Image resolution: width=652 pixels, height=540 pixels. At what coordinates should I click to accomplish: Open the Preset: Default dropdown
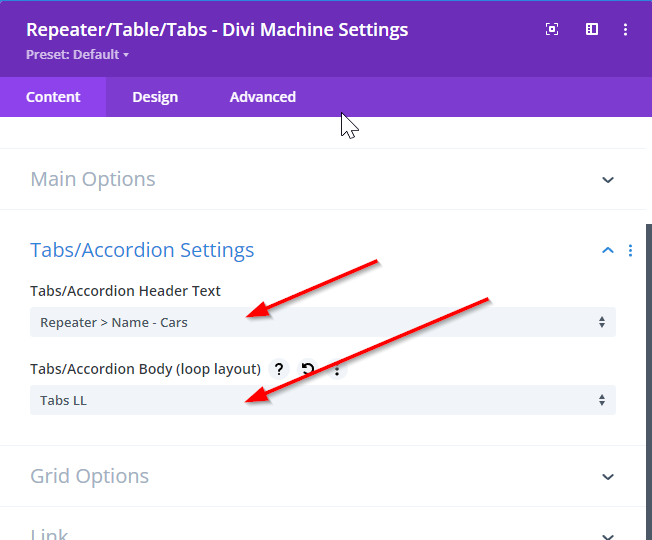tap(78, 54)
